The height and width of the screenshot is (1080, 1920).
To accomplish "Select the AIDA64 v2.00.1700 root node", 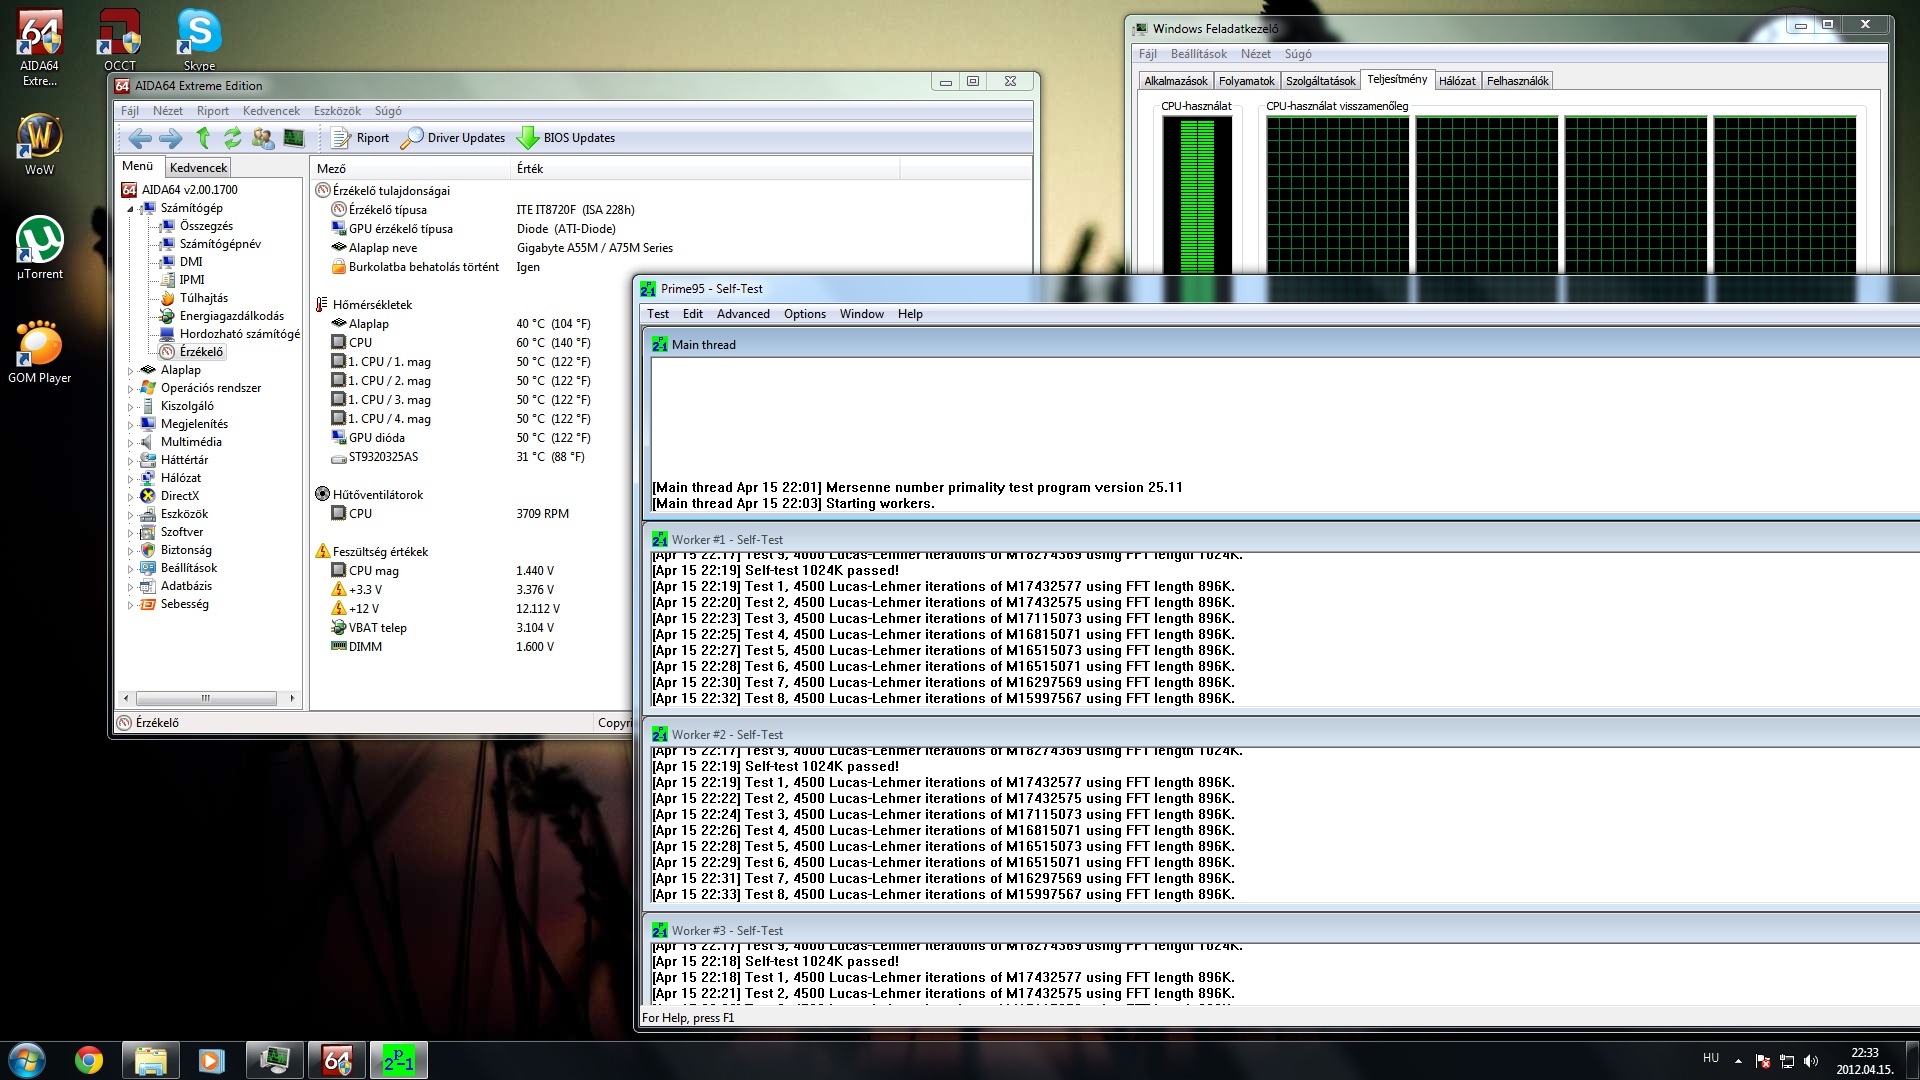I will (189, 190).
